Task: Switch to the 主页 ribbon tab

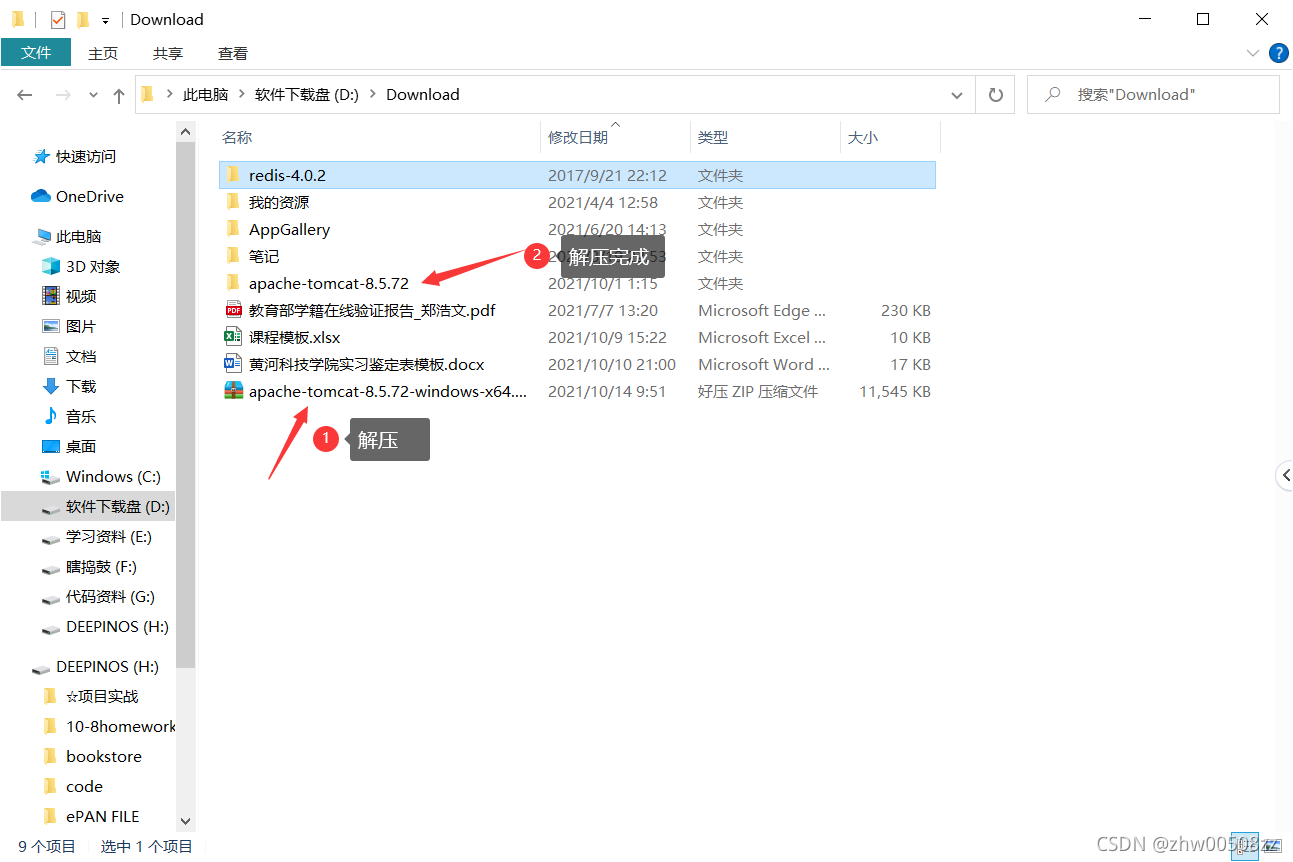Action: [103, 53]
